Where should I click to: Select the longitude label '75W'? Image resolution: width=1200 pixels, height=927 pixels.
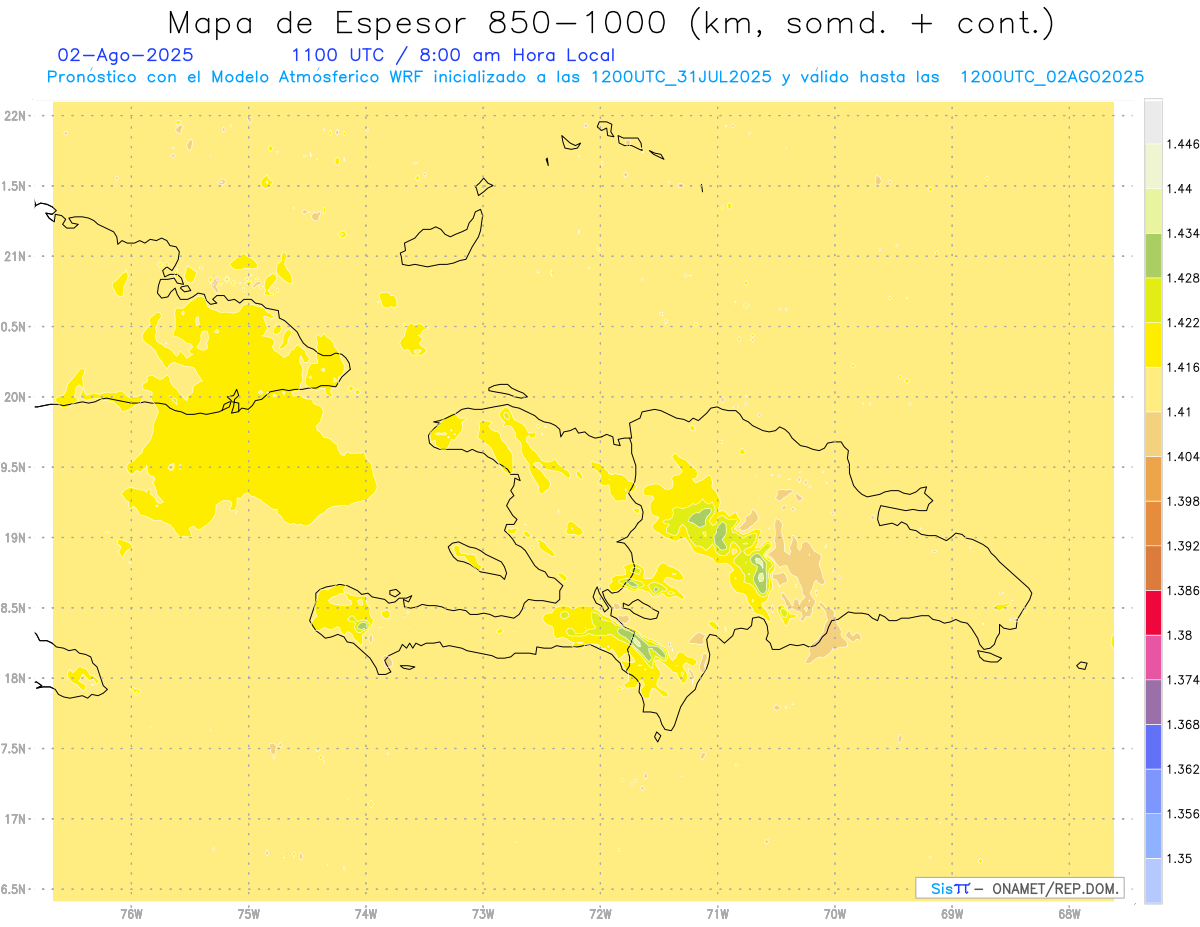tap(248, 913)
